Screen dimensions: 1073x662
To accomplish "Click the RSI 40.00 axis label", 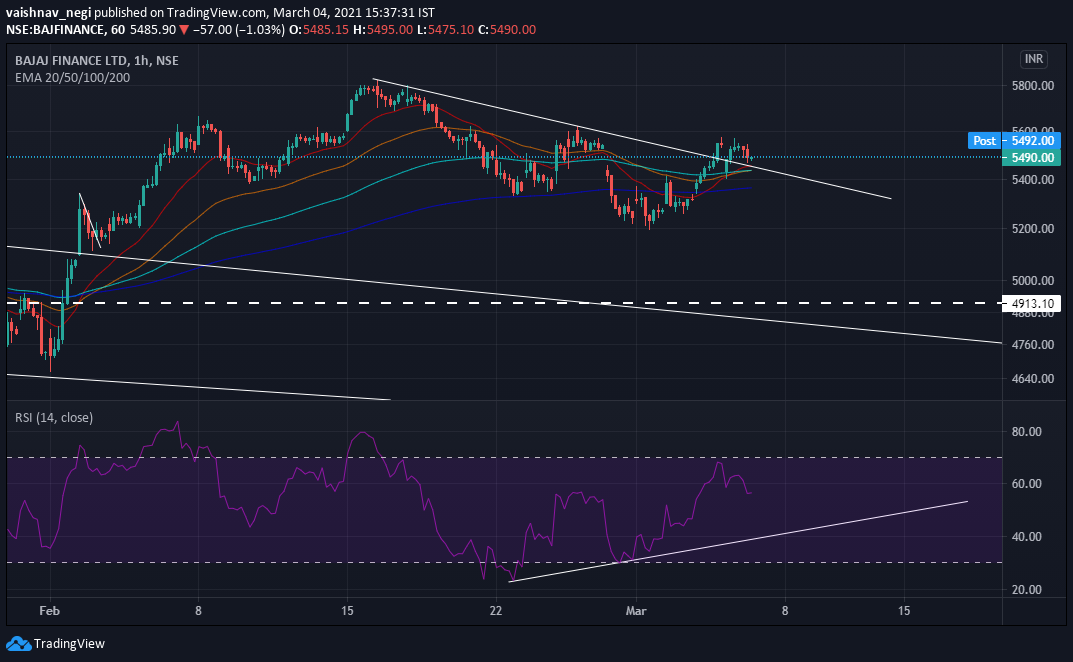I will click(x=1026, y=536).
